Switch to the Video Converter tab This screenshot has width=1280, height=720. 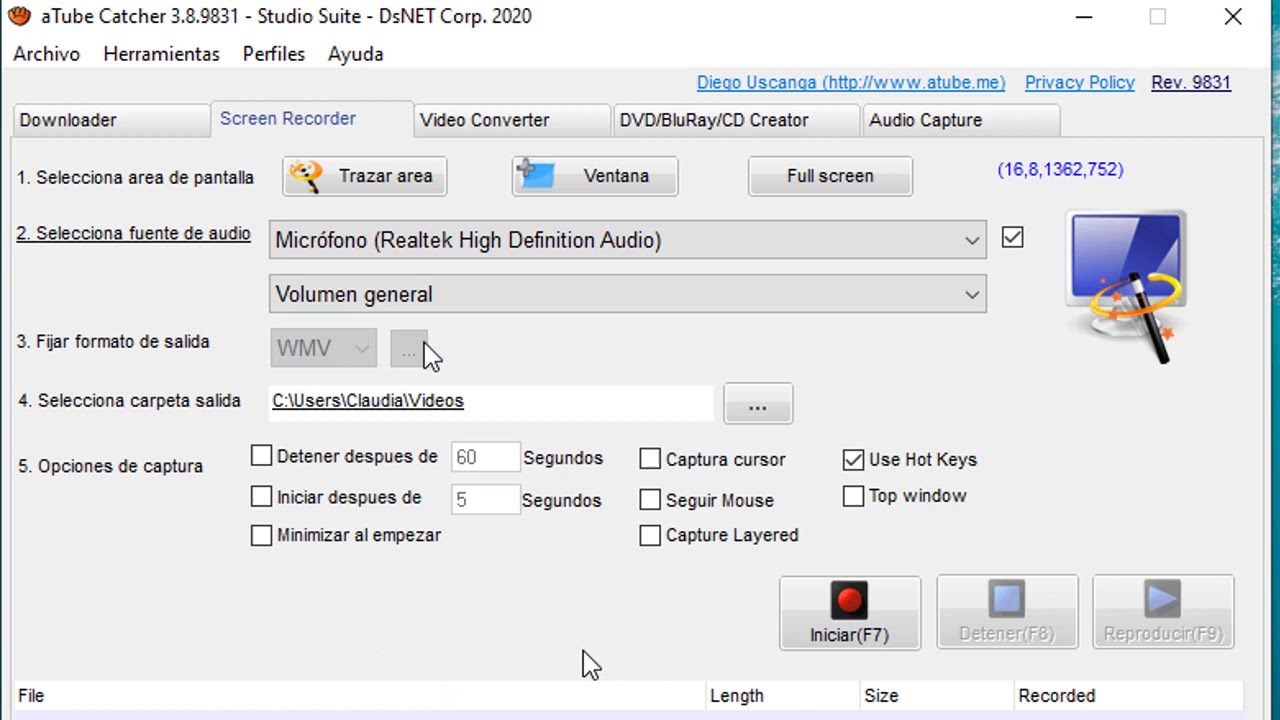(x=512, y=120)
